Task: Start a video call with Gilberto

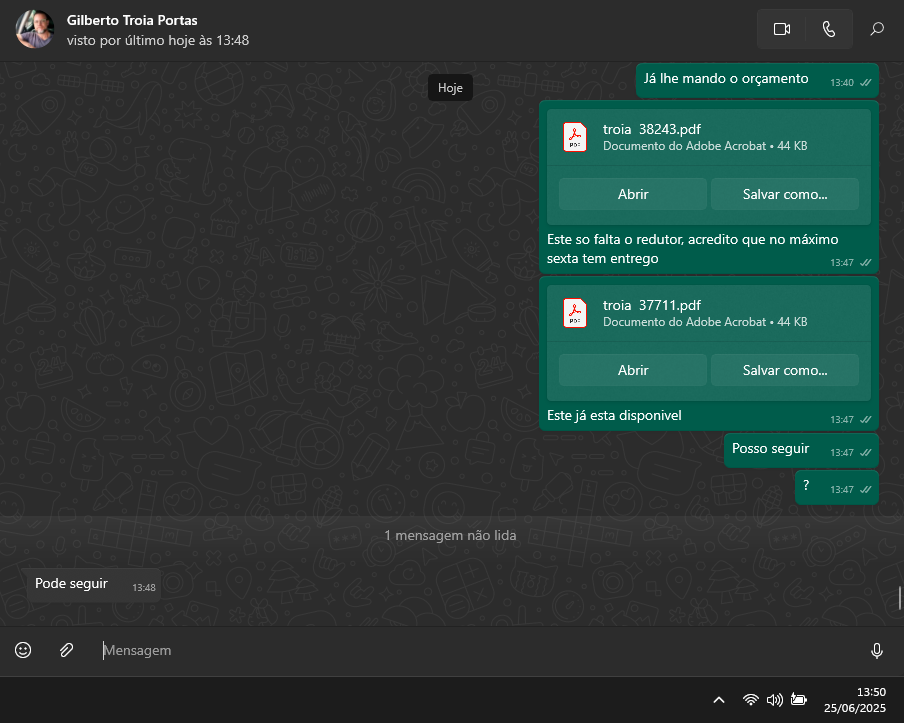Action: [782, 29]
